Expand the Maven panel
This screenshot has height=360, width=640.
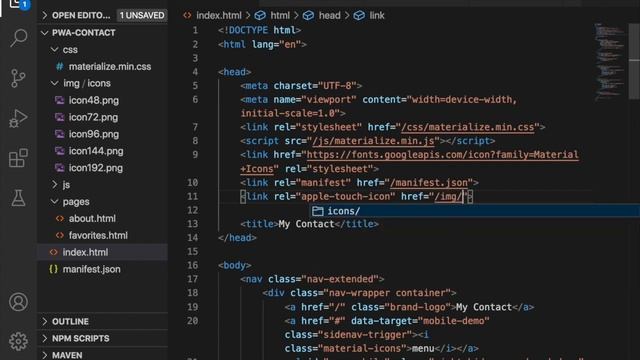click(44, 355)
